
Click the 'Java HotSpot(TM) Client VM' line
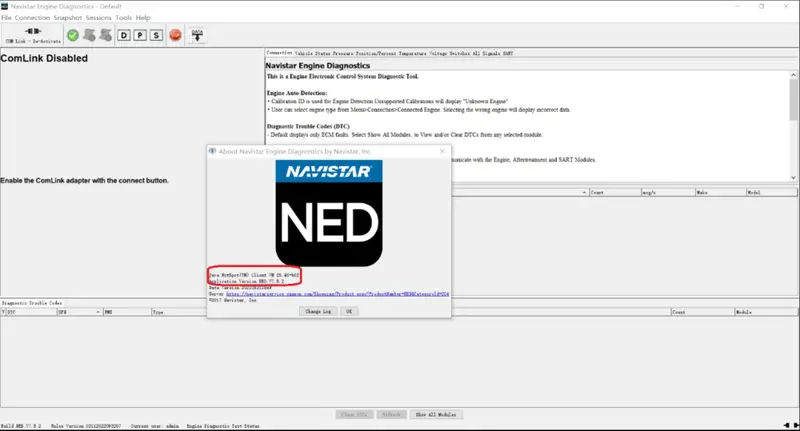tap(254, 274)
